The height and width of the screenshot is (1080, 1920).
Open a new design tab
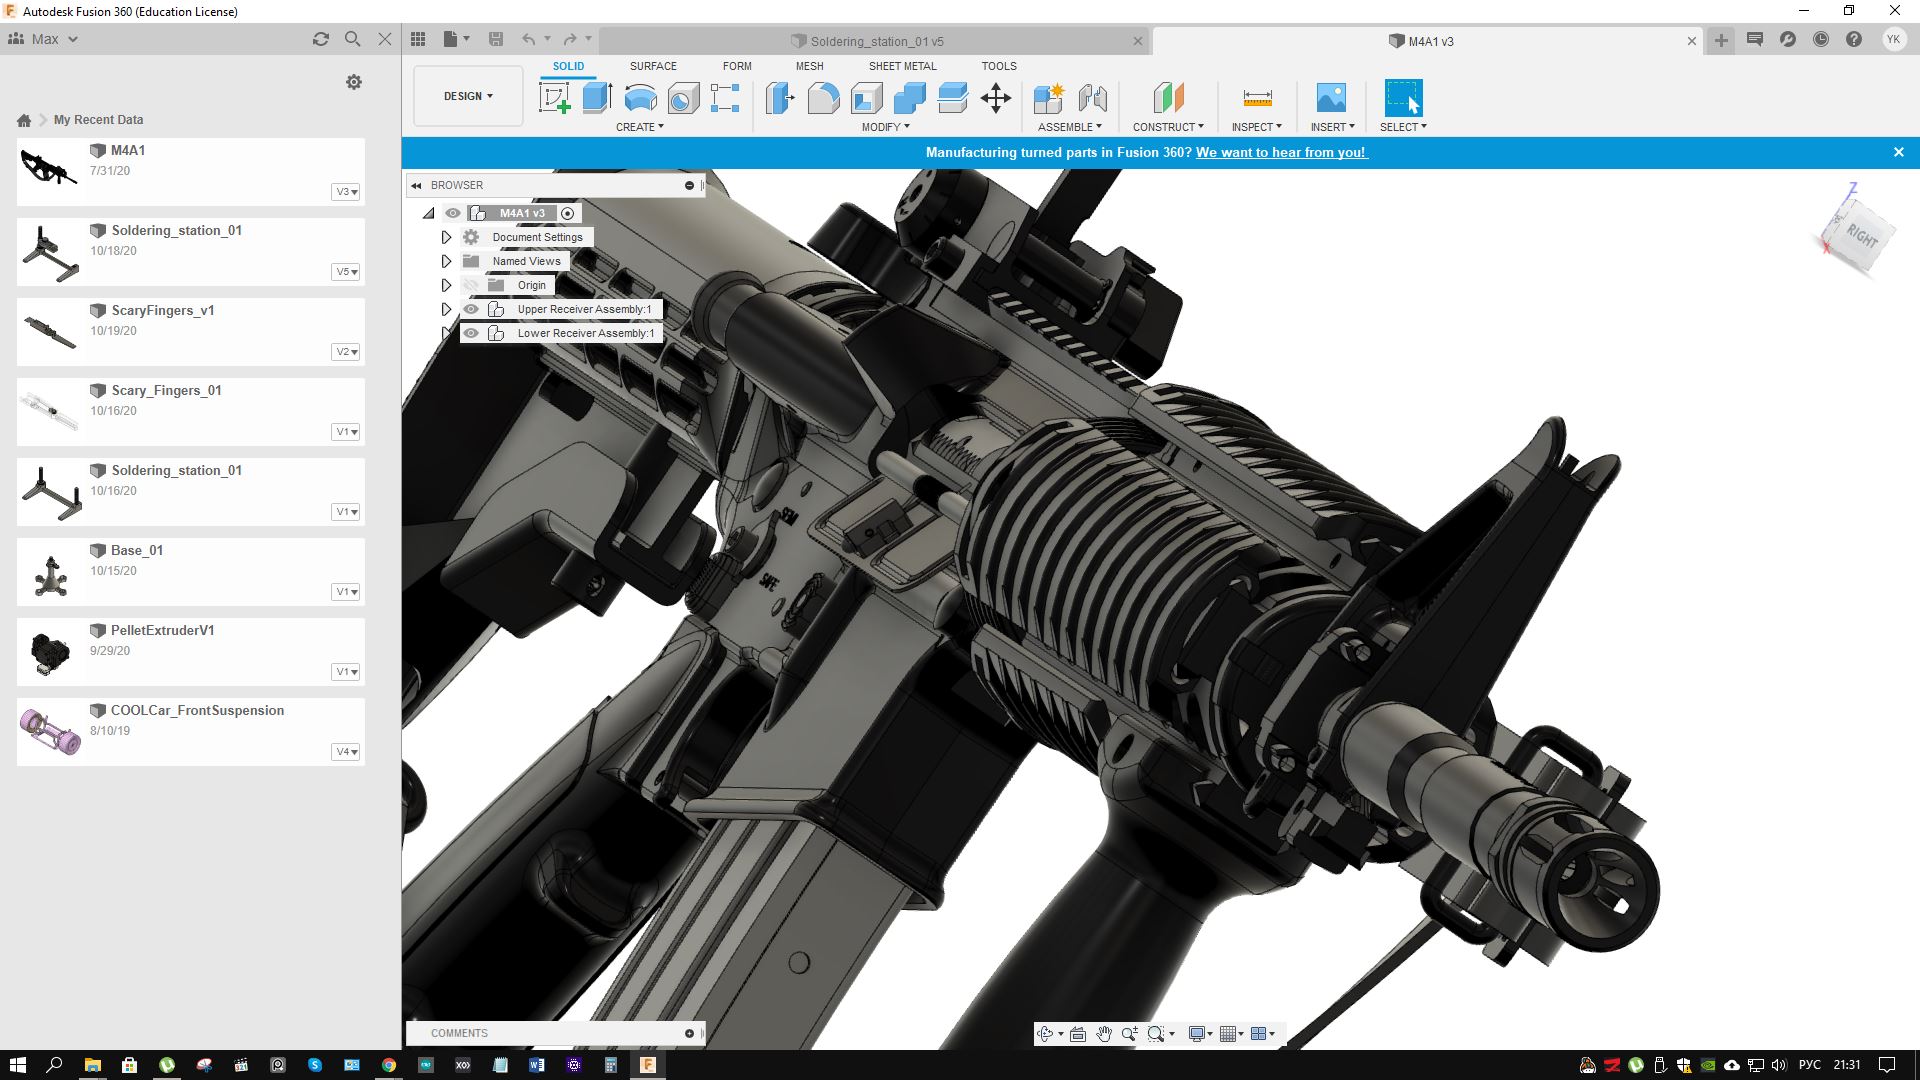(x=1721, y=40)
